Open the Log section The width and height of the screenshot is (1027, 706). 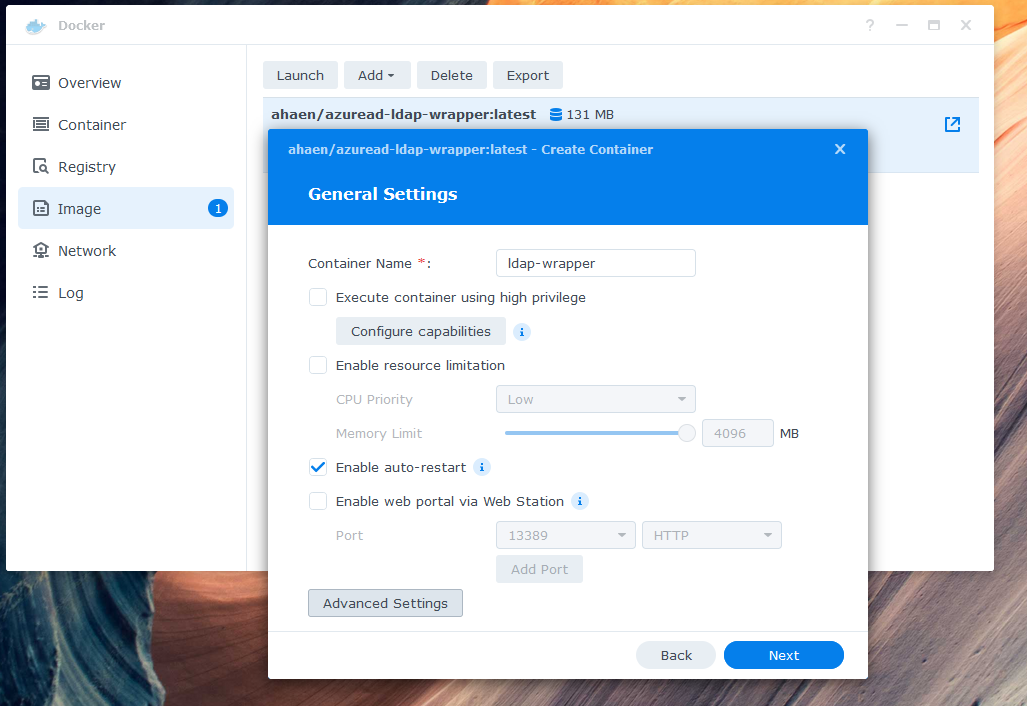tap(126, 292)
